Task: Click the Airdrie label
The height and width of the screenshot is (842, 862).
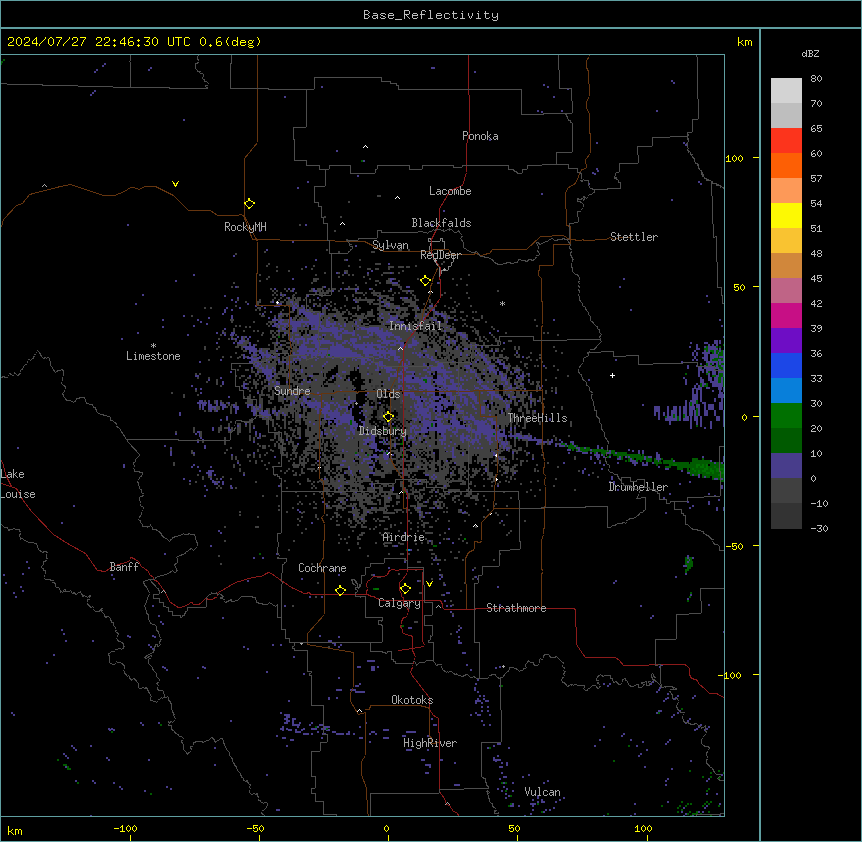Action: 403,537
